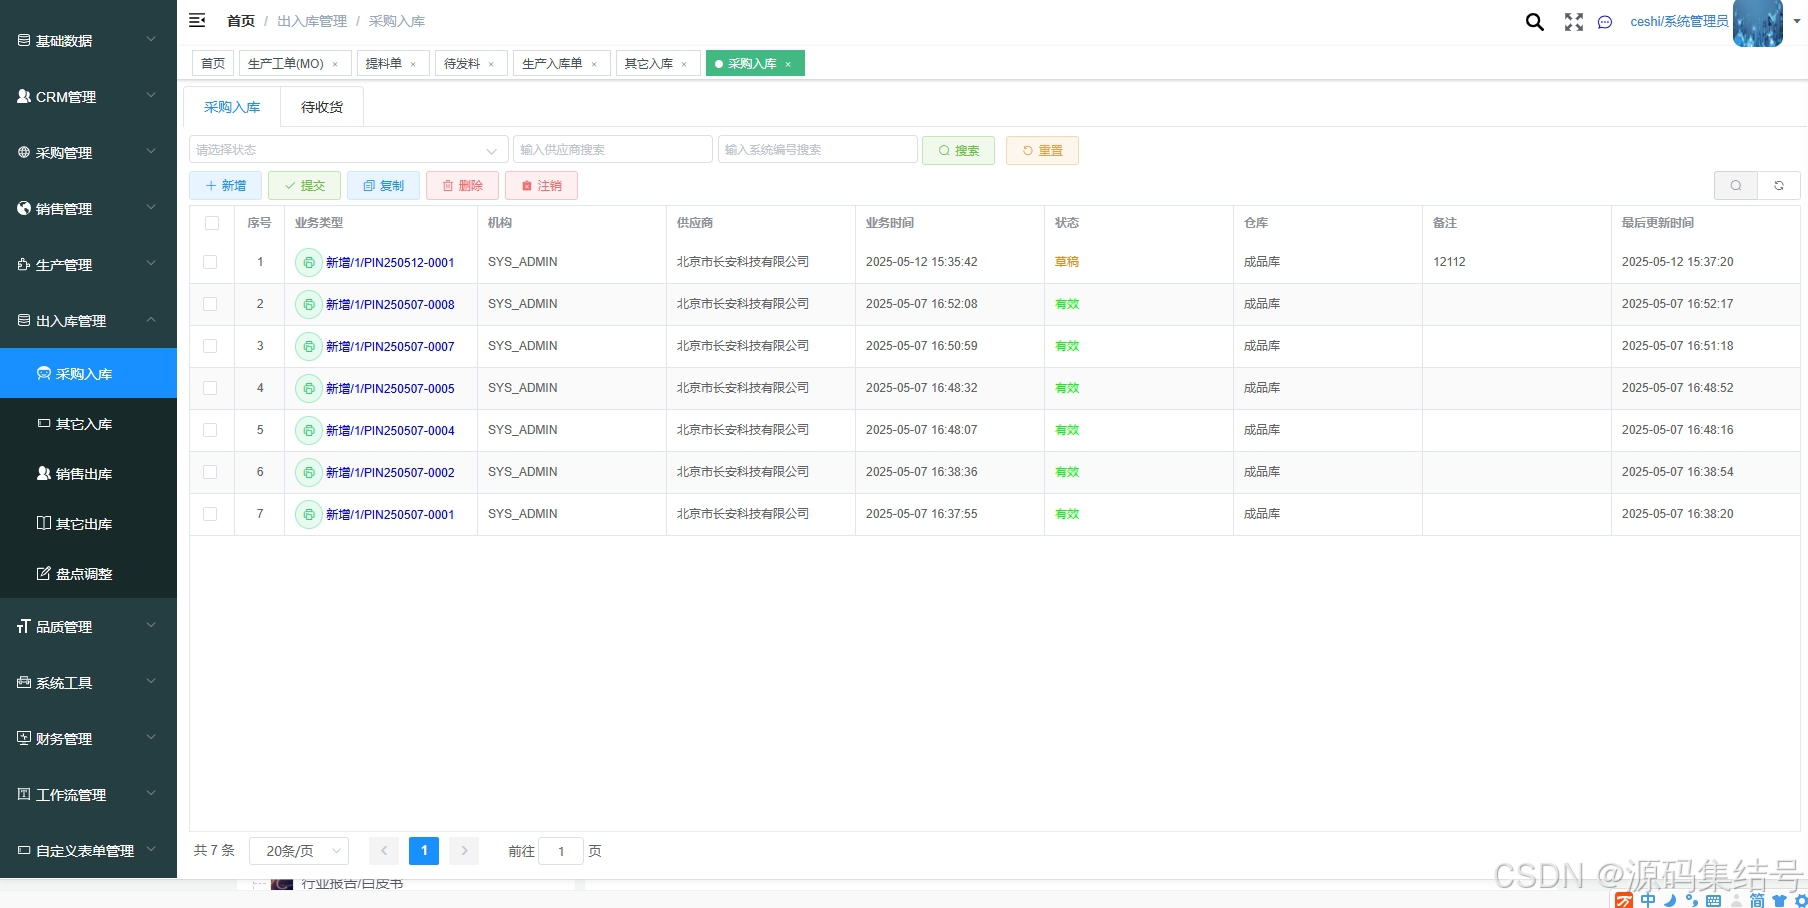The height and width of the screenshot is (908, 1808).
Task: Close the active 采购入库 page tab
Action: pos(788,64)
